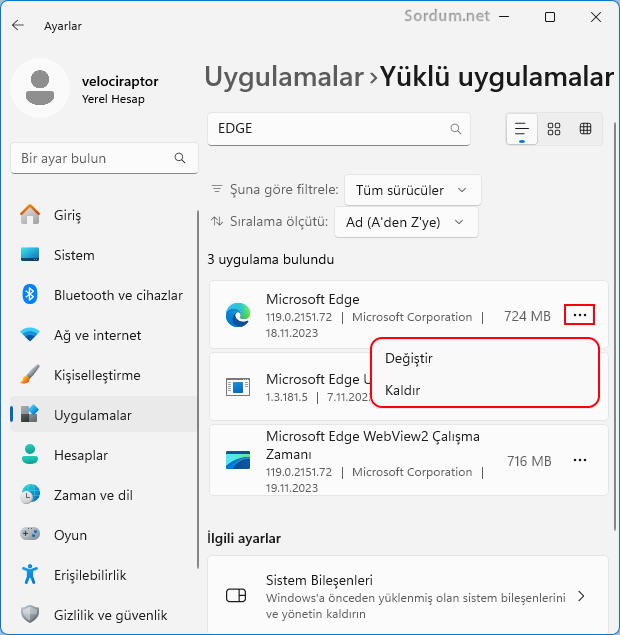Click the chevron on Sistem Bileşenleri

point(581,596)
